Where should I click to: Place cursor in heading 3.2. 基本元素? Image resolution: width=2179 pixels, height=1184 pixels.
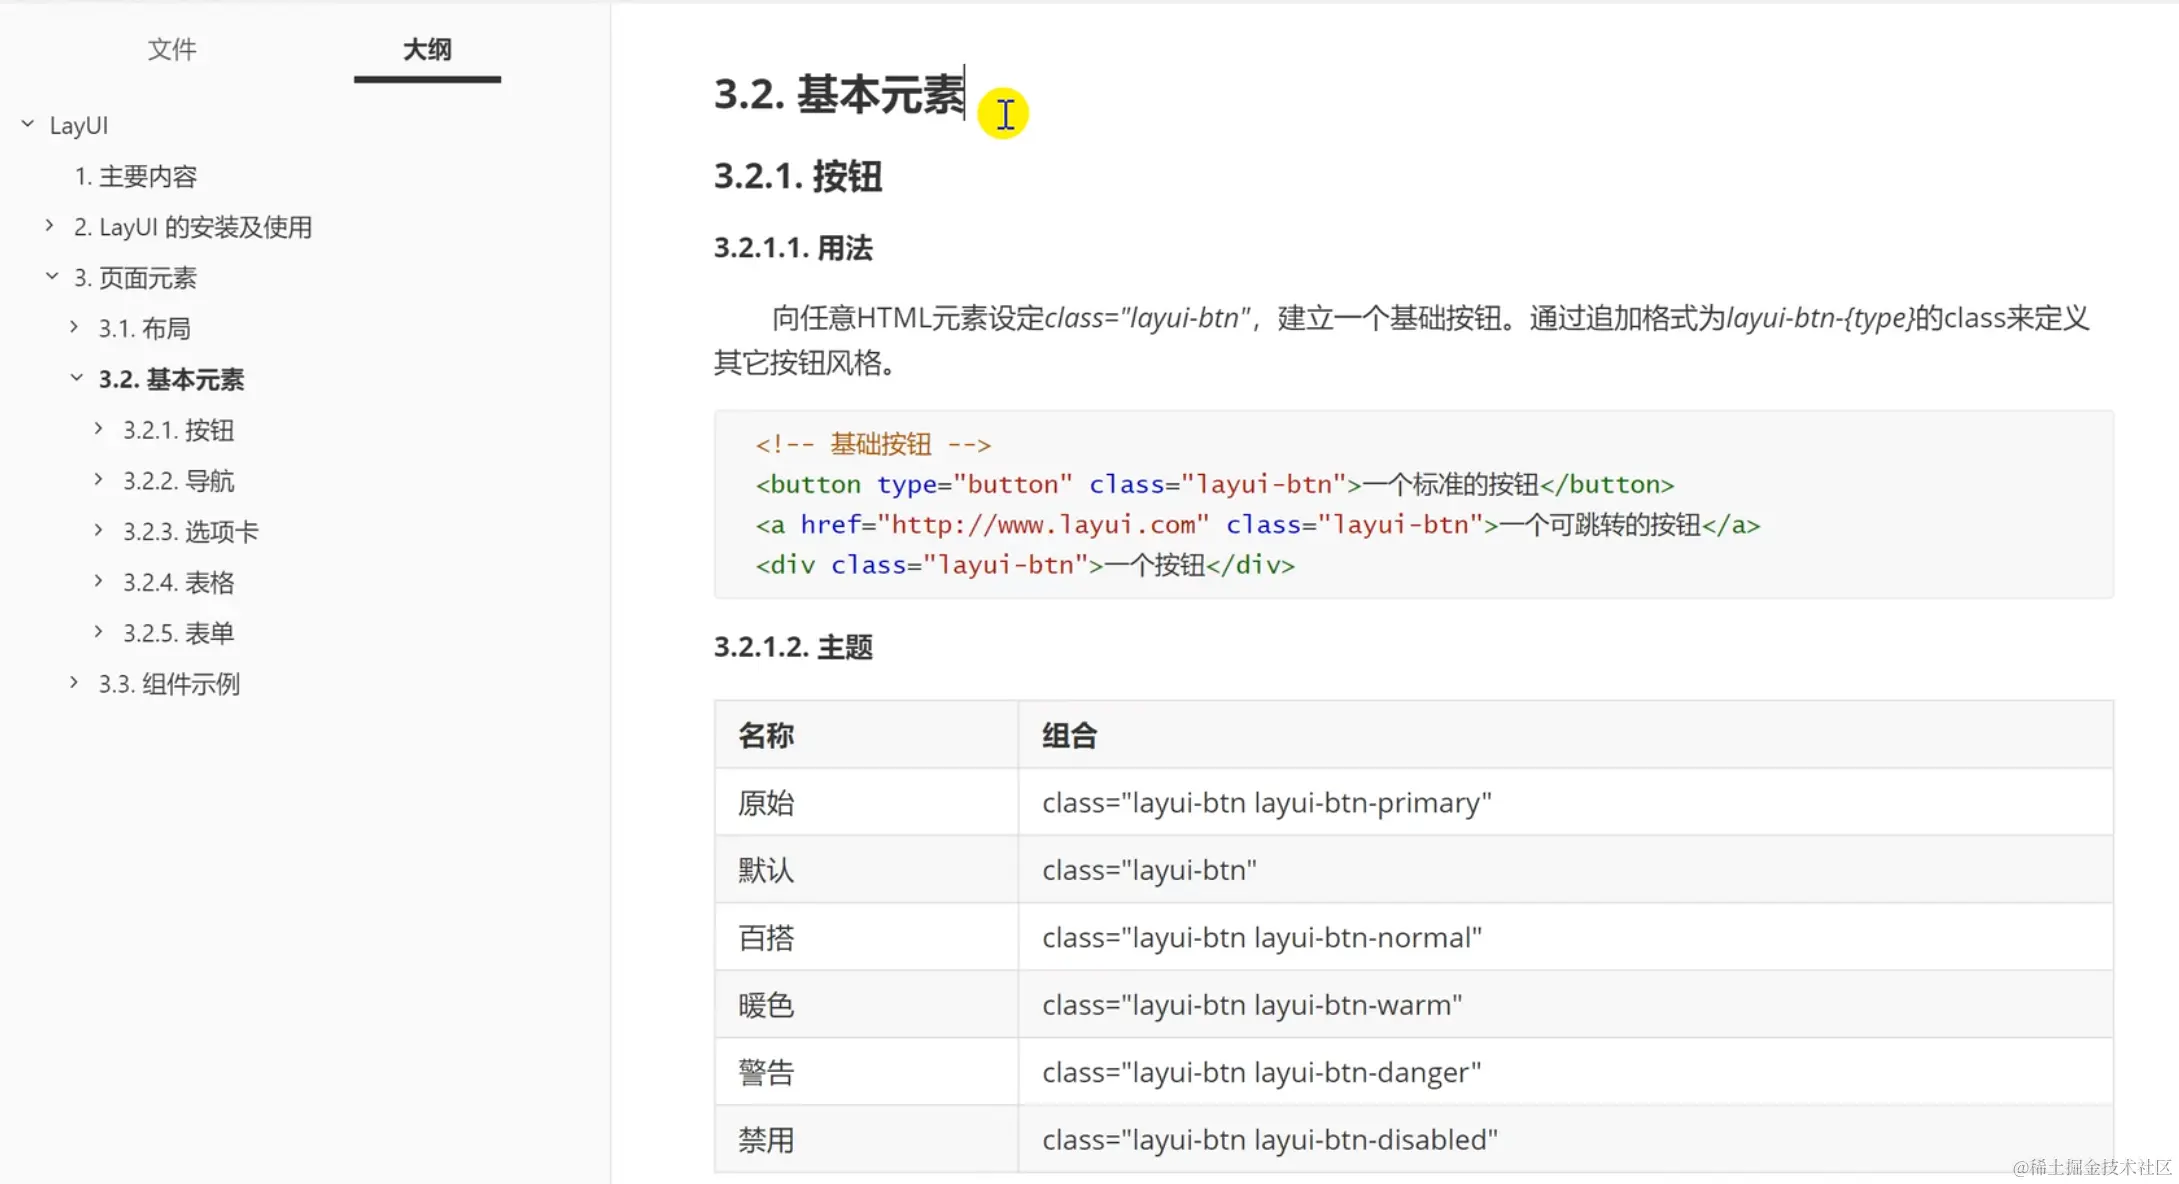(x=839, y=95)
